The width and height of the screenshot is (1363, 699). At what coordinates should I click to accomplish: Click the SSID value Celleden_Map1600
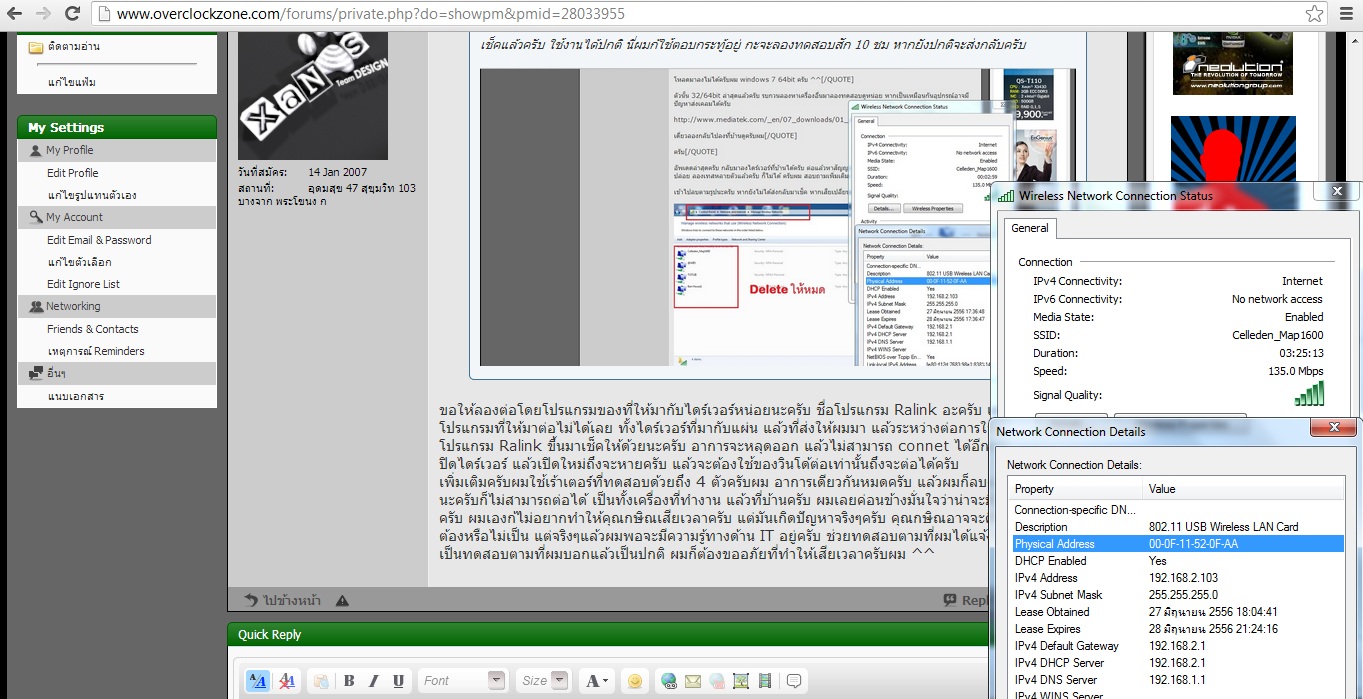tap(1277, 335)
